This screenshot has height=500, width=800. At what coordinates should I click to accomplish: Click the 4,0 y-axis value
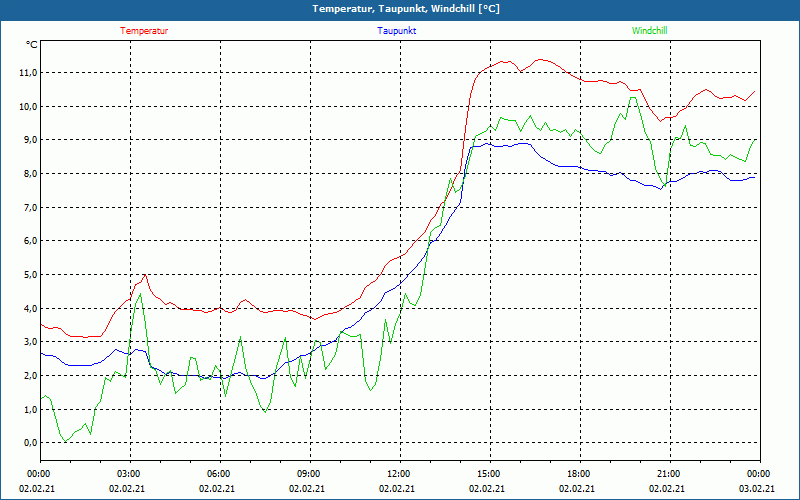[x=31, y=308]
